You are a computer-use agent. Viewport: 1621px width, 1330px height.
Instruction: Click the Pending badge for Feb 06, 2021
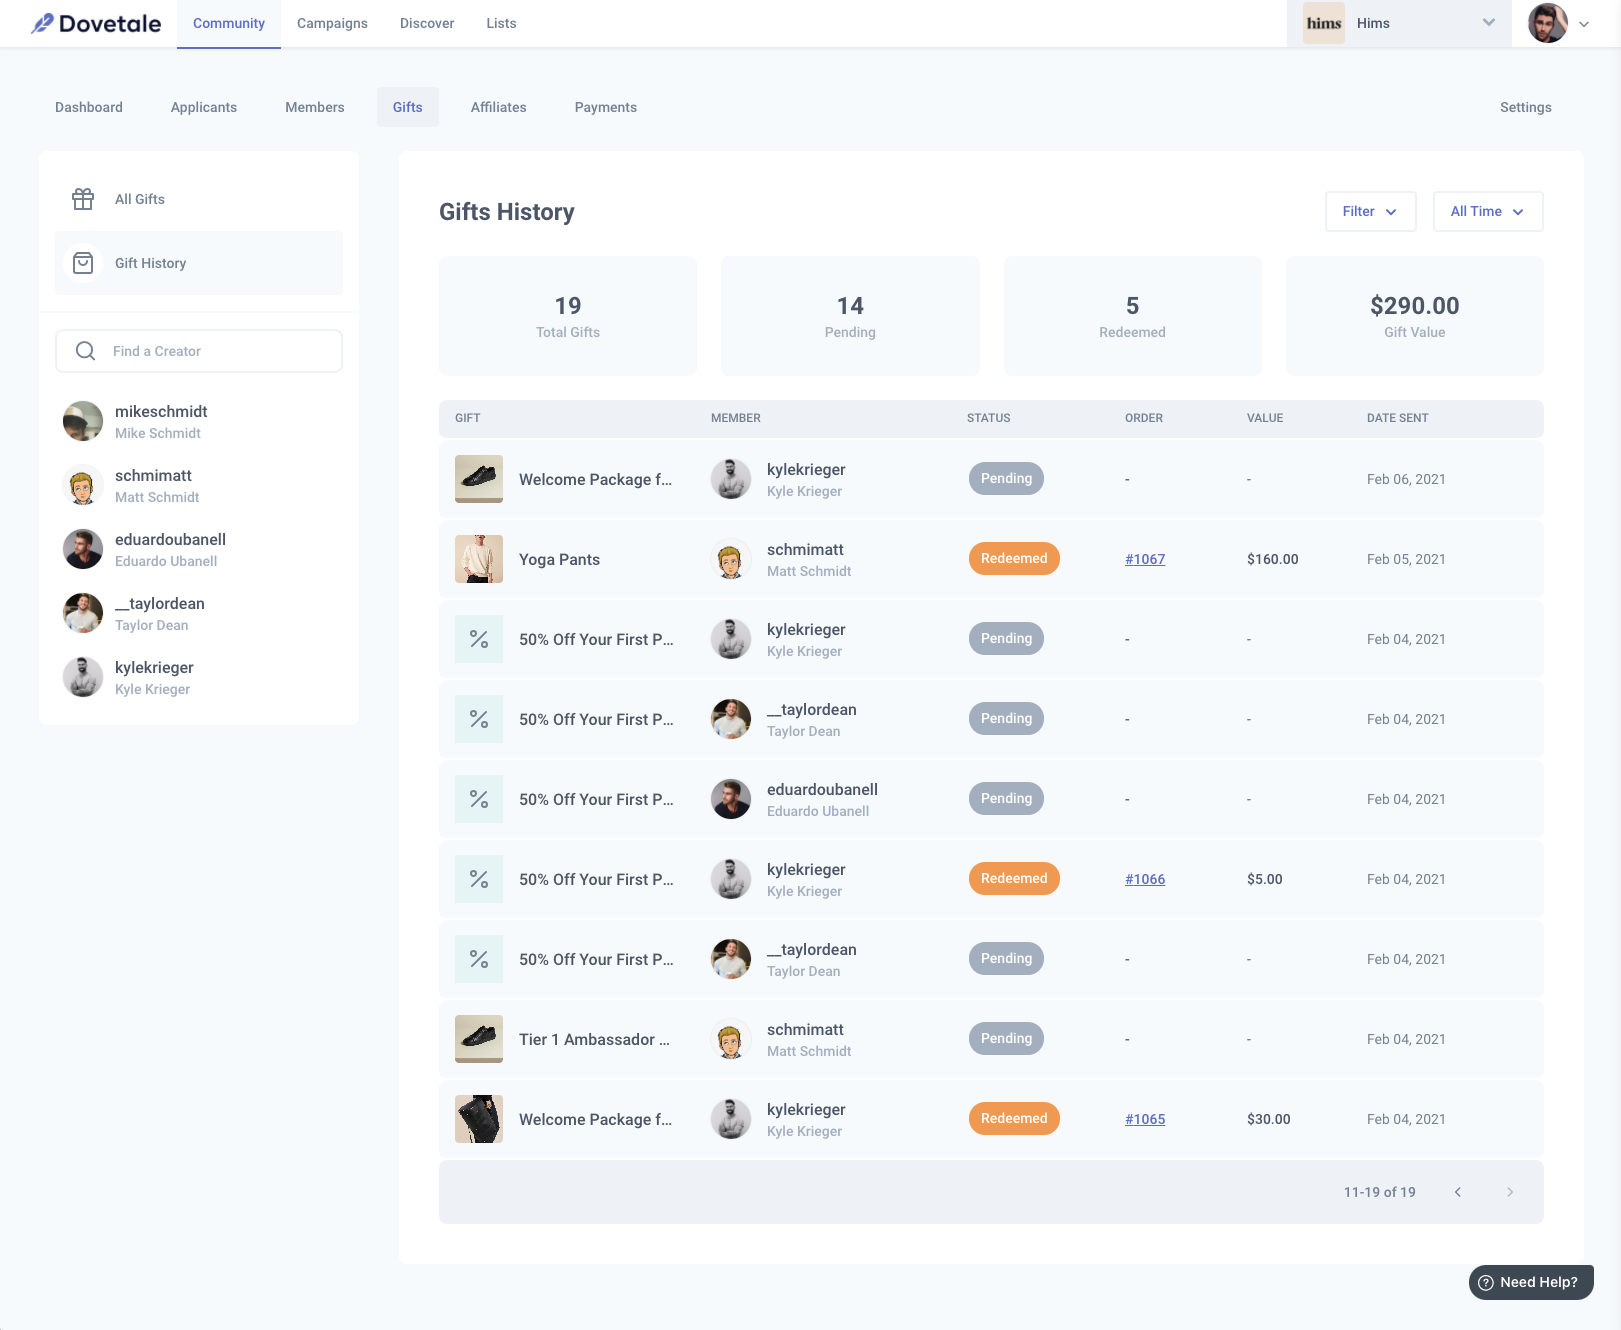pos(1006,479)
